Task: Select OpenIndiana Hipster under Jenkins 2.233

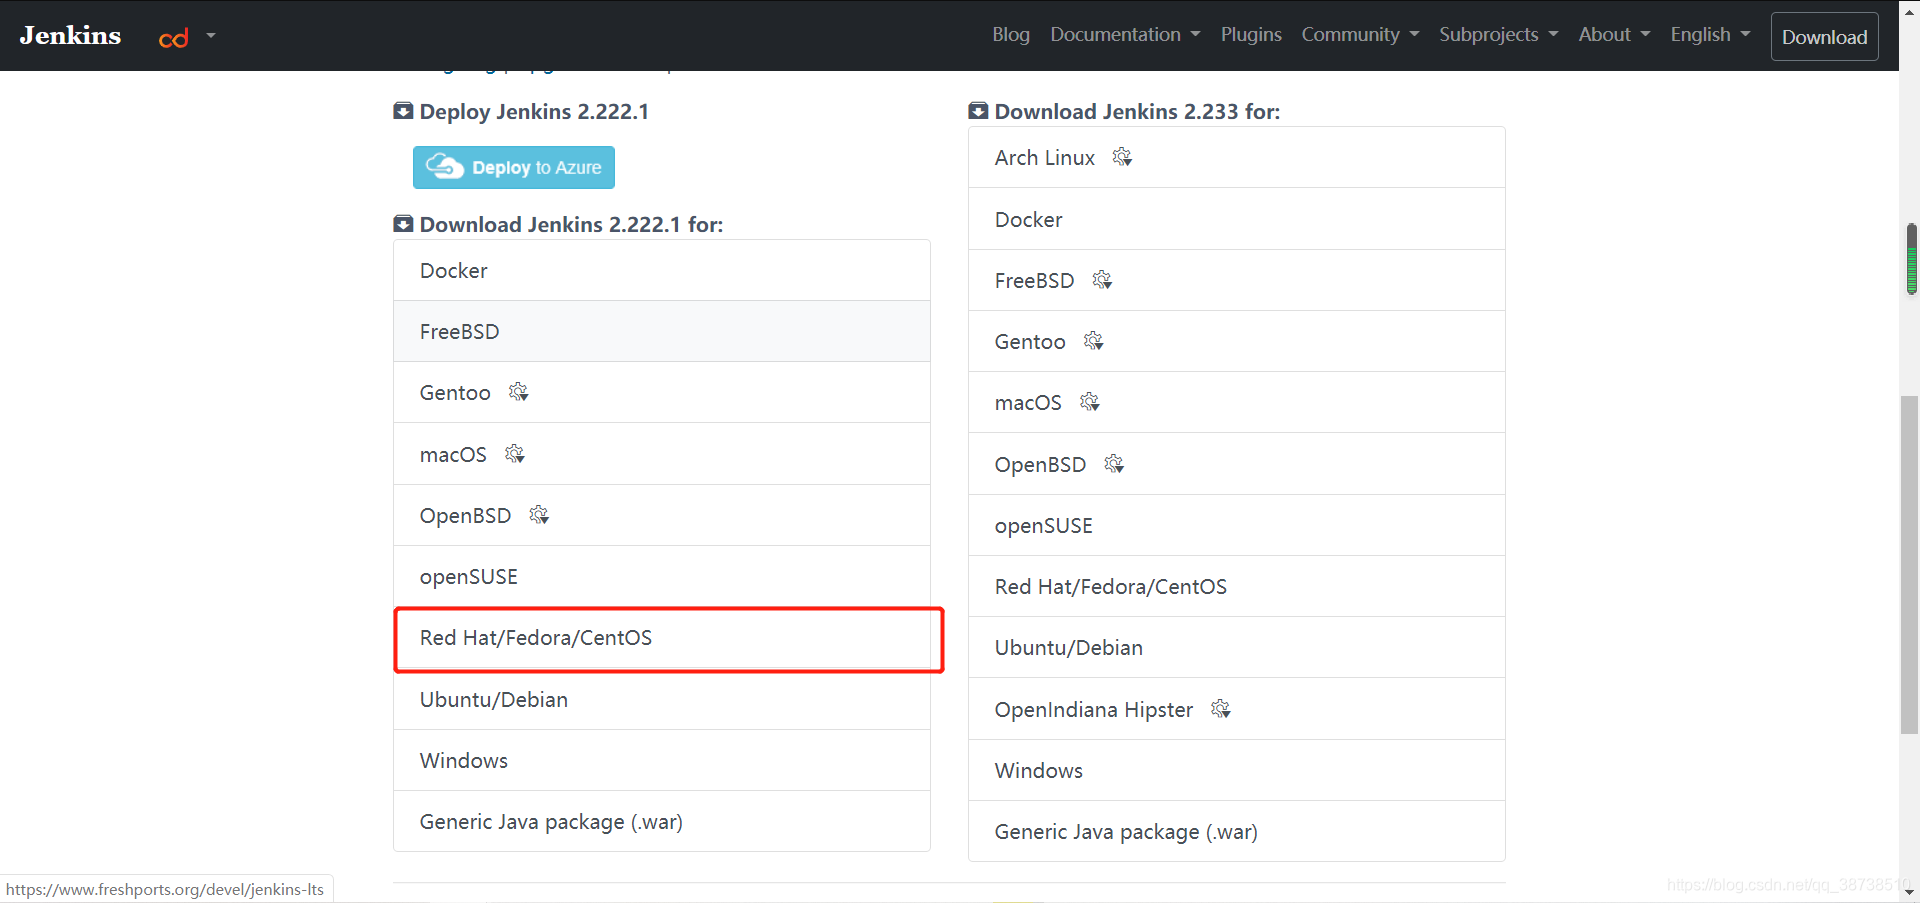Action: (x=1237, y=710)
